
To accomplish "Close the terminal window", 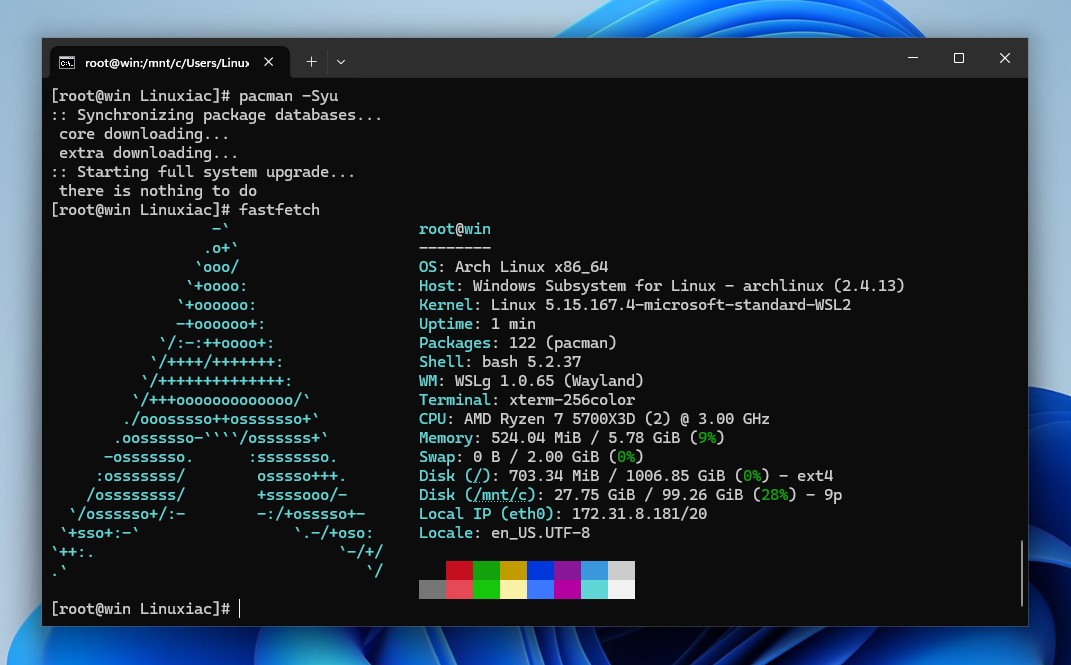I will [1005, 58].
